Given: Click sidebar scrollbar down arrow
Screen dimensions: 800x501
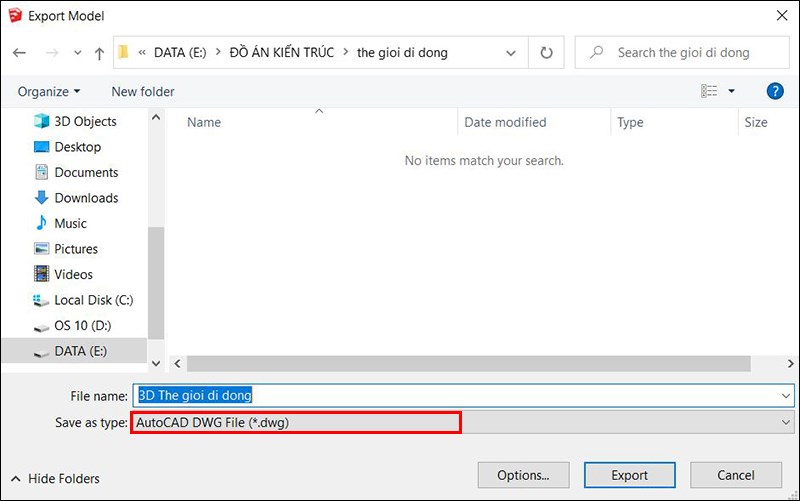Looking at the screenshot, I should [x=156, y=364].
